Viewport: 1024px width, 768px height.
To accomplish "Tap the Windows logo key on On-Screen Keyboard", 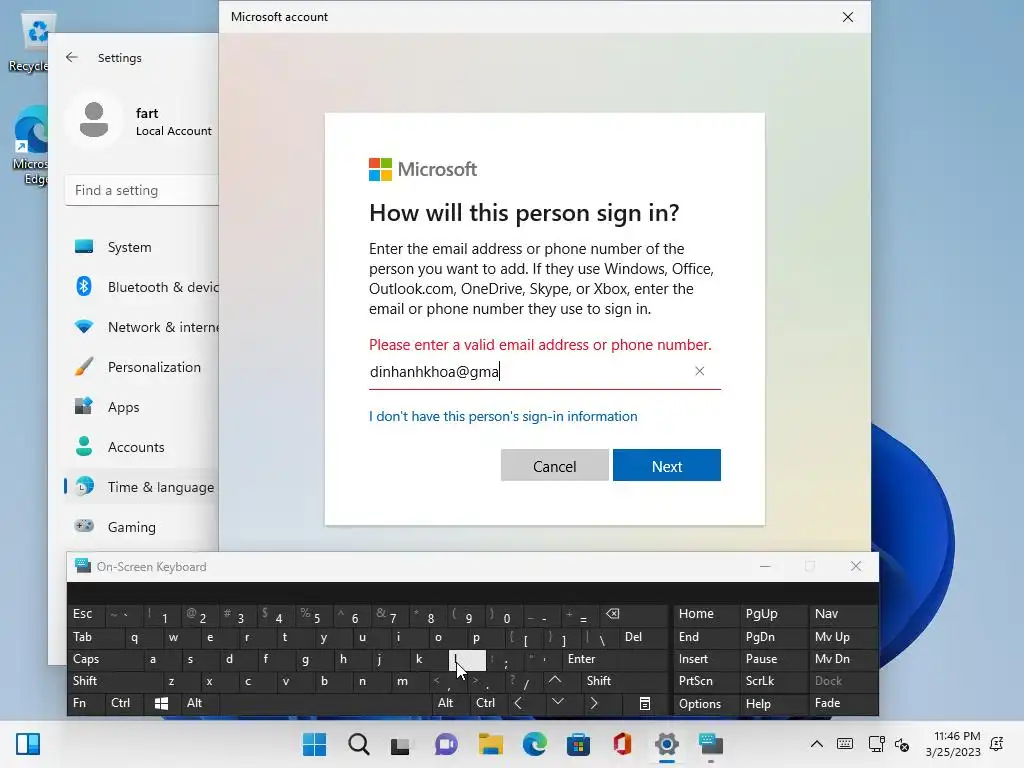I will point(161,703).
